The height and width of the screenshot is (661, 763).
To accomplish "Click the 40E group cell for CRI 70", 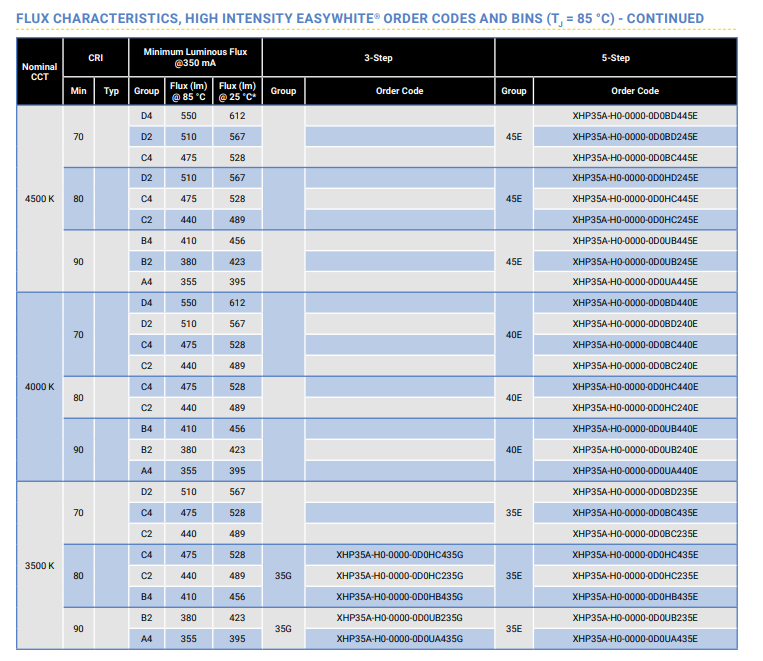I will pyautogui.click(x=514, y=335).
